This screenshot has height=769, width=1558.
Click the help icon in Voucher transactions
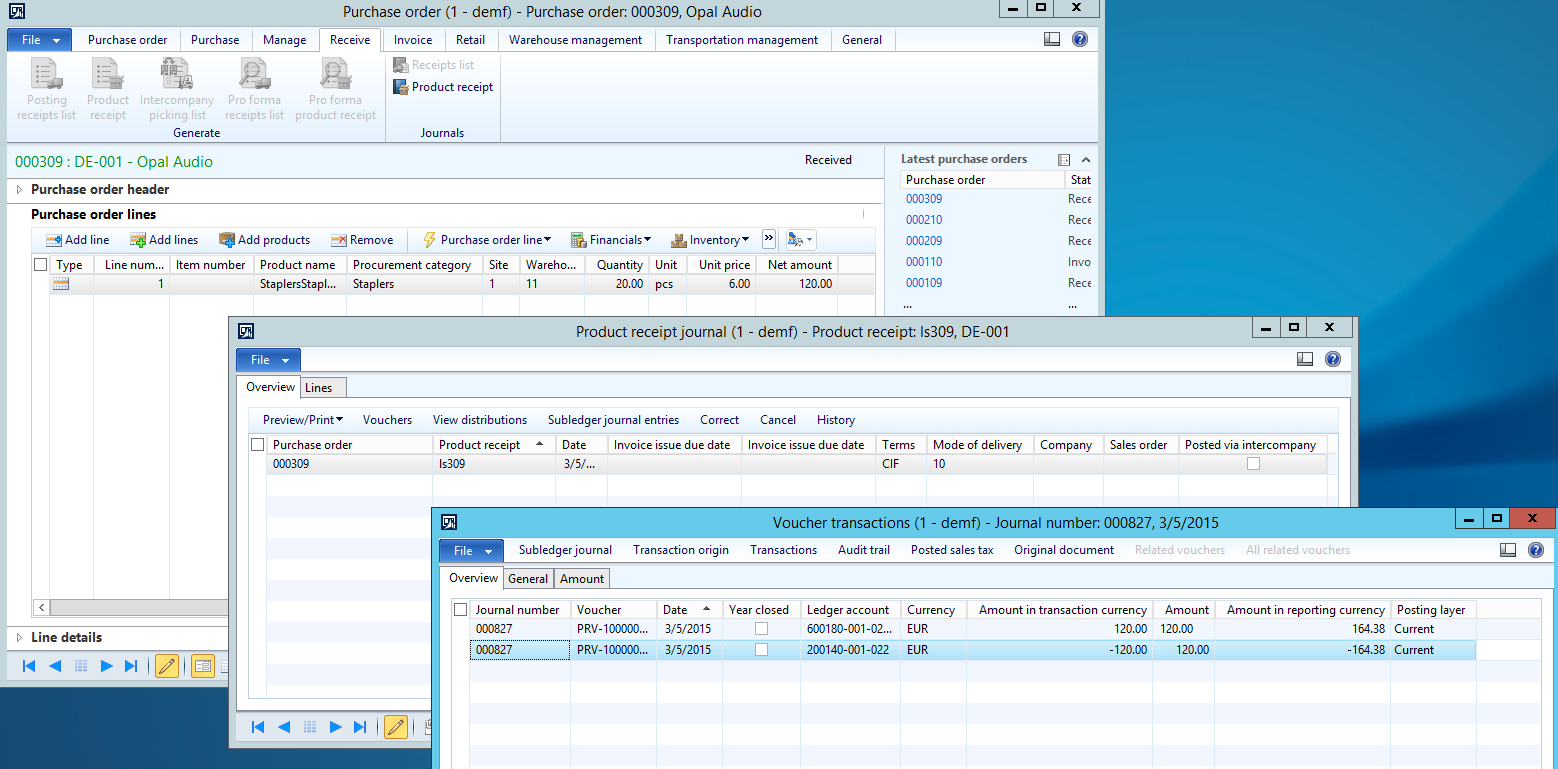(1535, 550)
